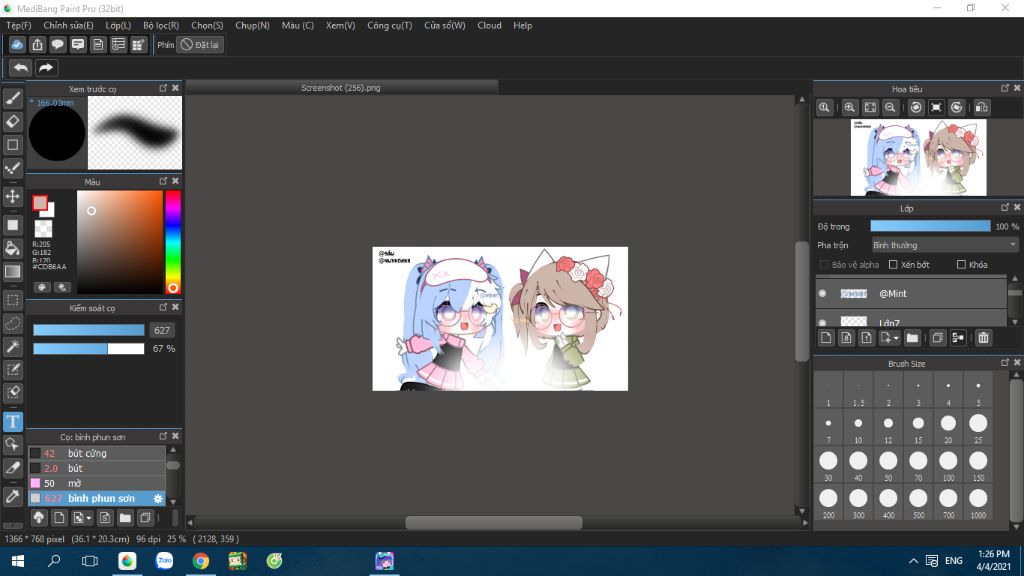Open Zalo from the taskbar

point(164,561)
